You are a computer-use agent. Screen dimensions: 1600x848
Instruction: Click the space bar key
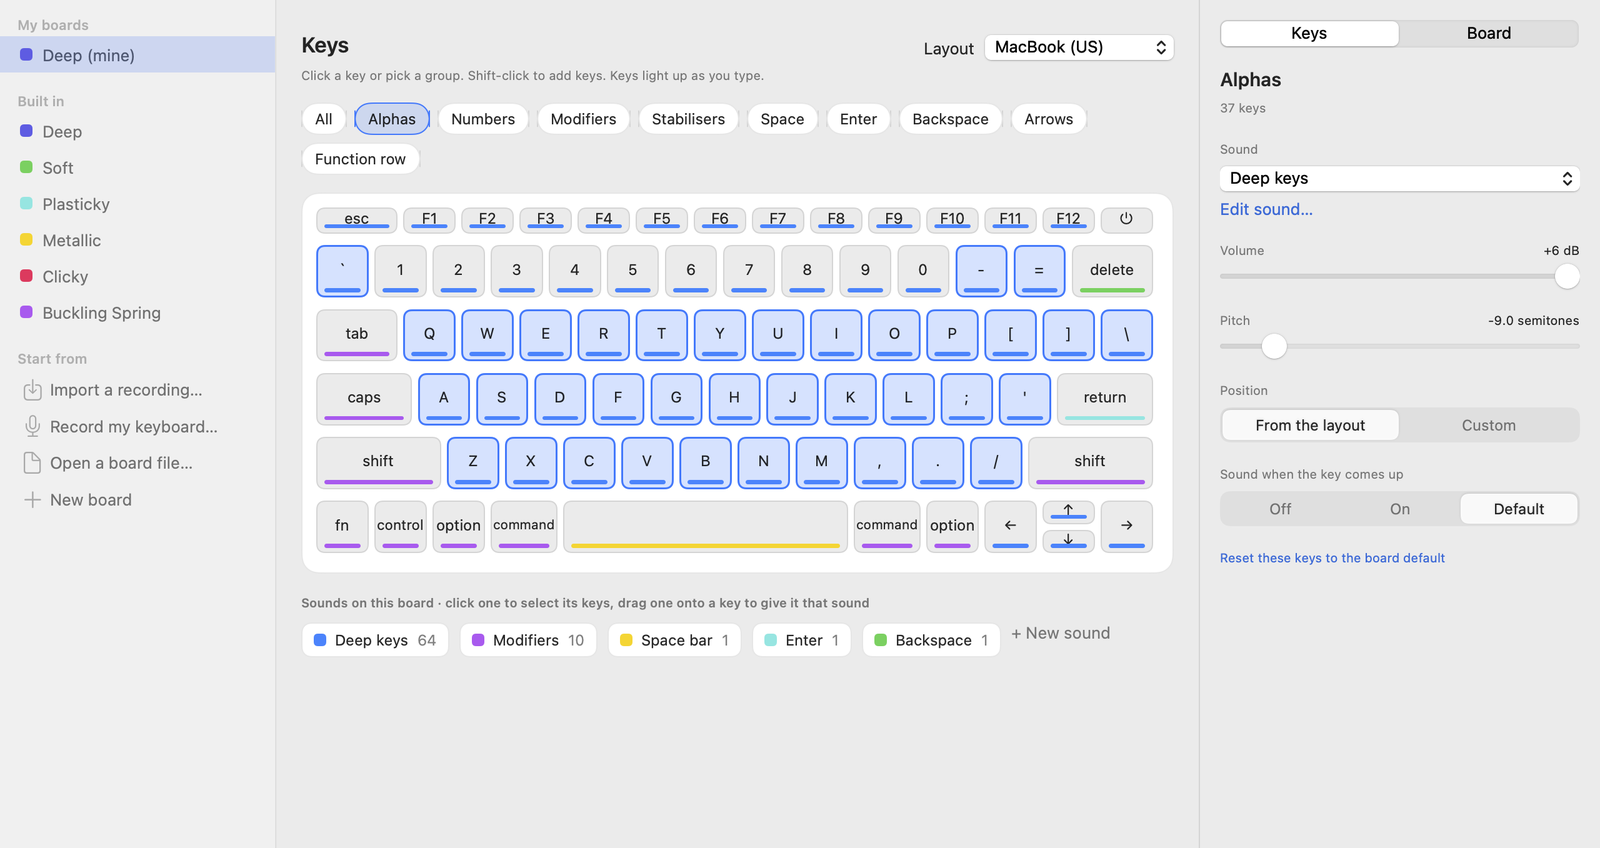(706, 526)
